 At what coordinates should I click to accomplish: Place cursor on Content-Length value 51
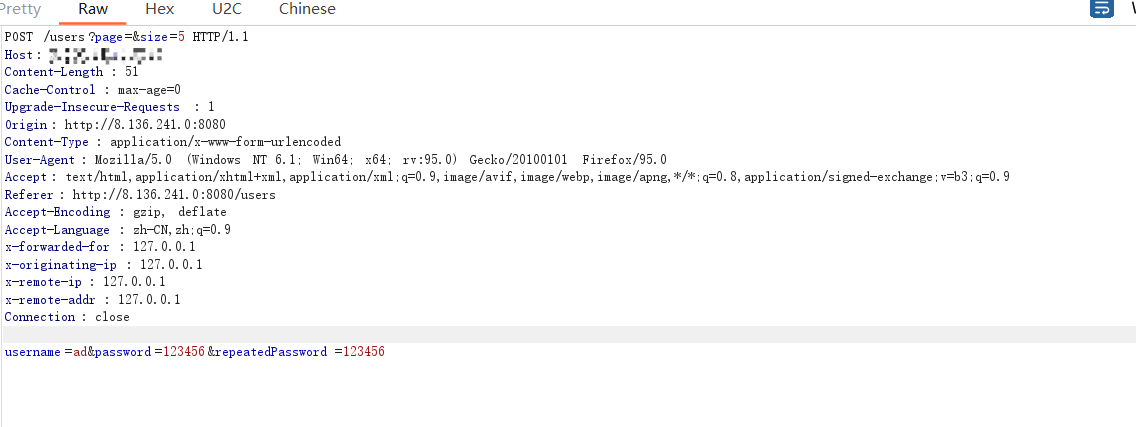132,72
